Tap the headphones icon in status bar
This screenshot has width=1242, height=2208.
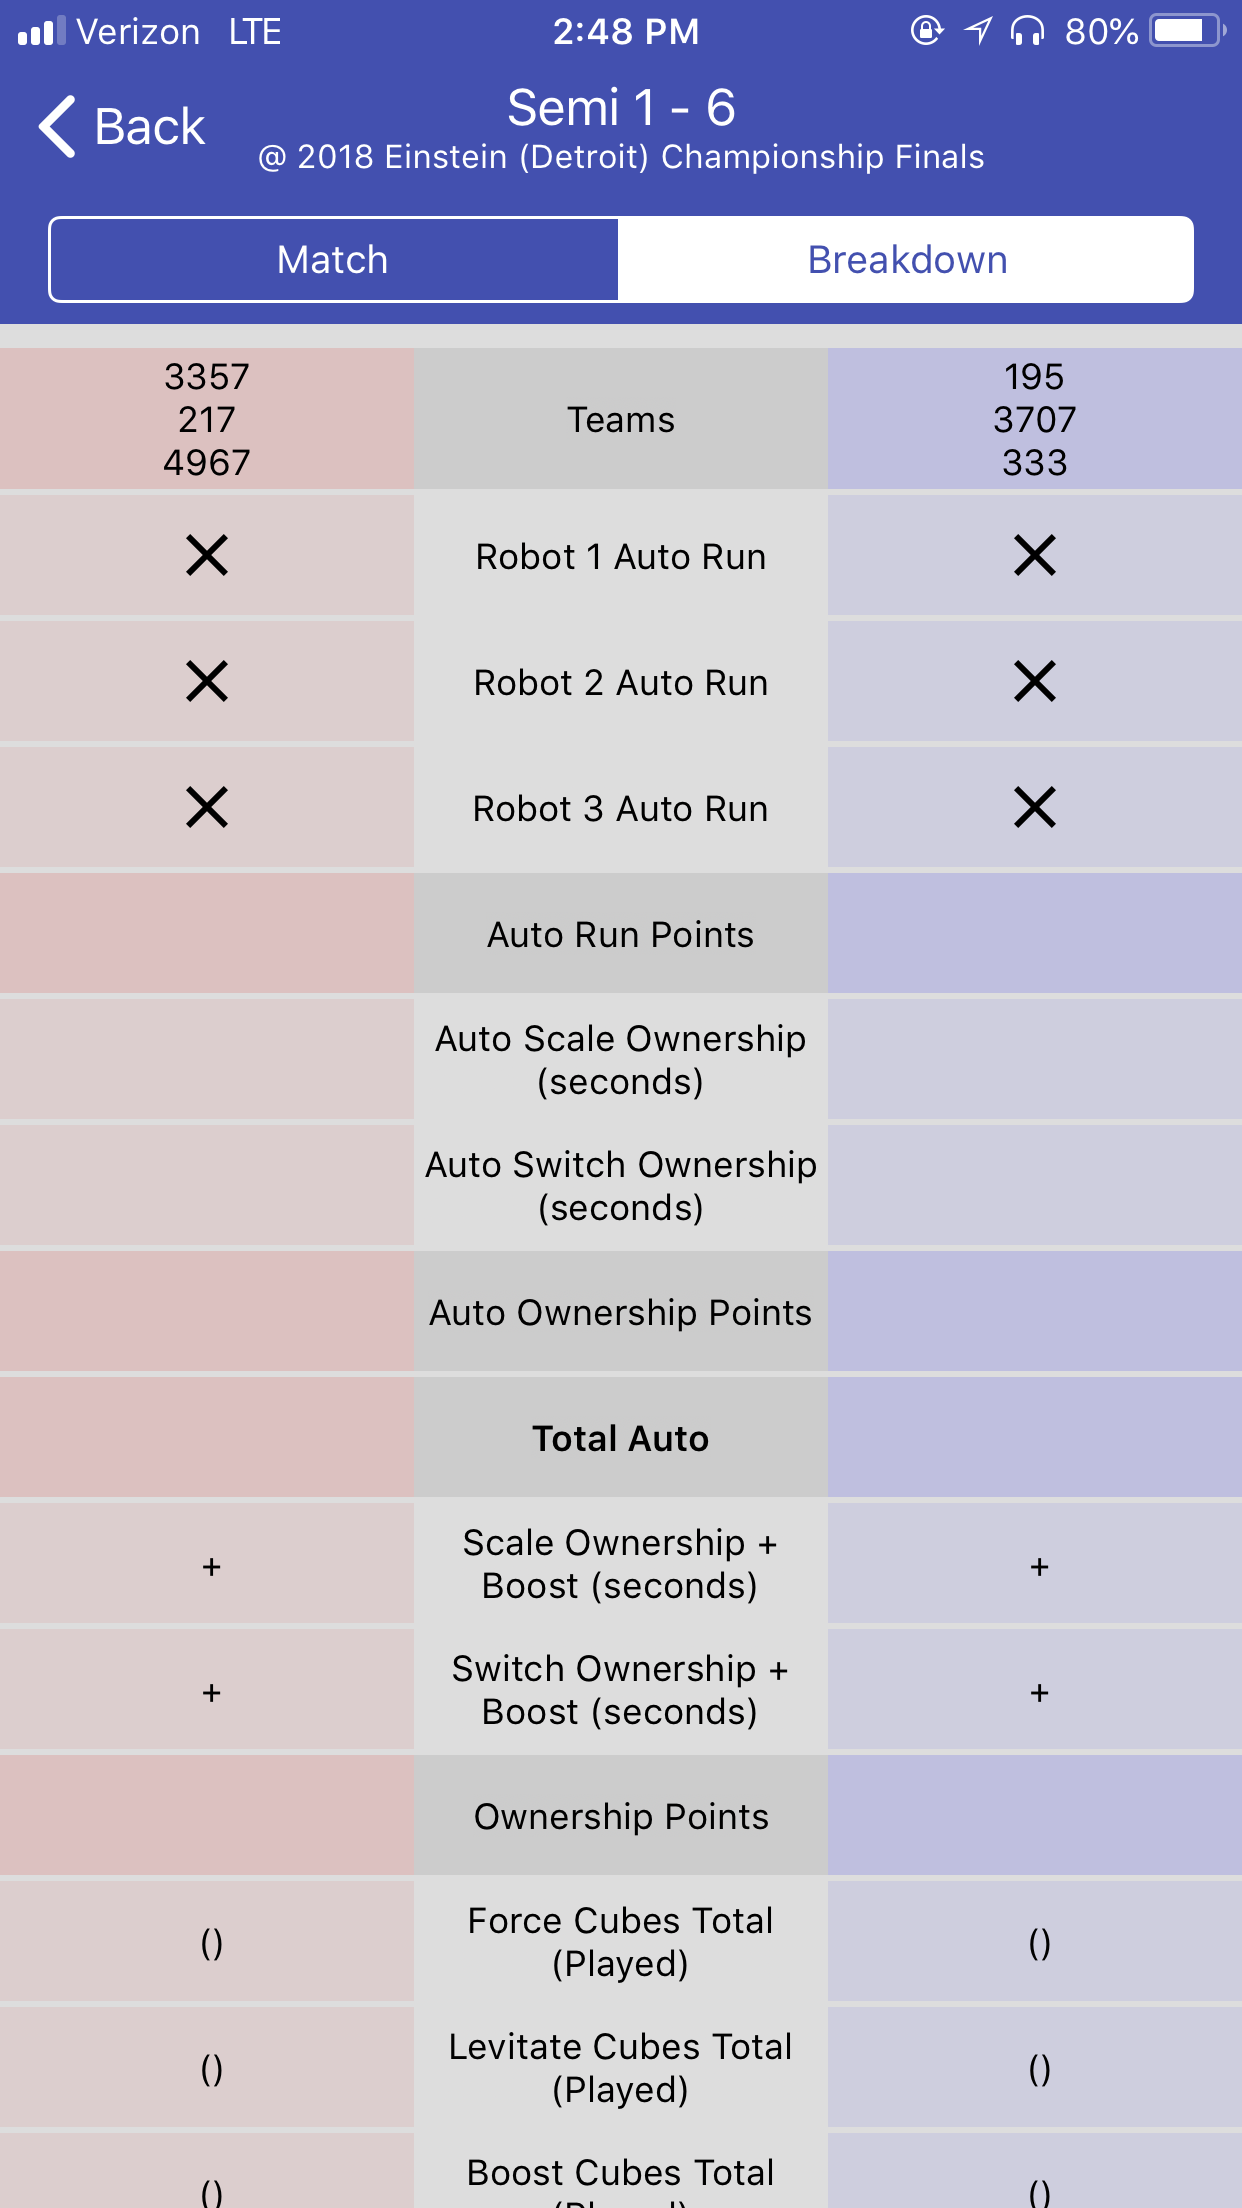click(x=1027, y=31)
